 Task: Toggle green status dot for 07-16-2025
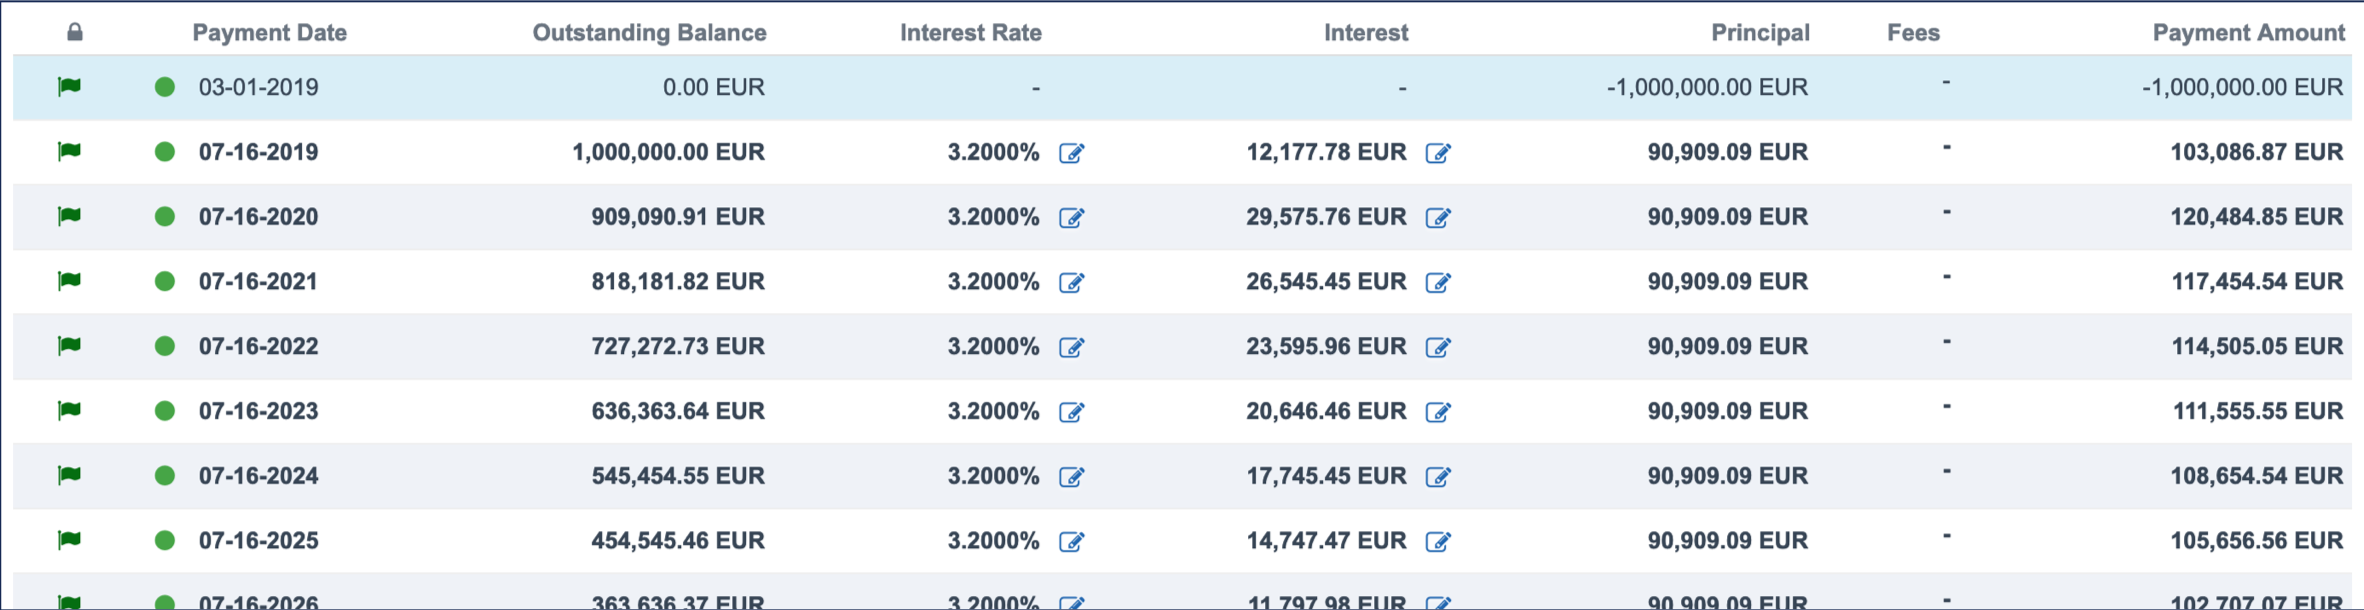(x=165, y=541)
